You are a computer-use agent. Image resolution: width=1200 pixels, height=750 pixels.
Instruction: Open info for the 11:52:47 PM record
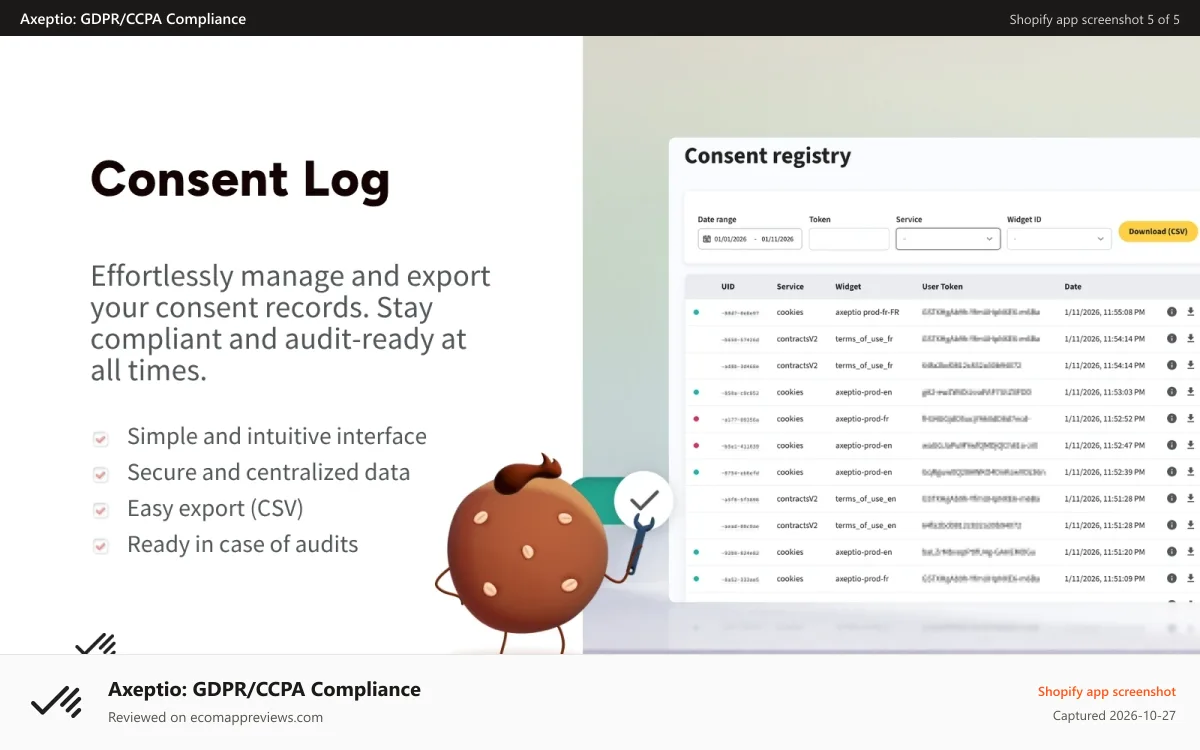point(1171,445)
